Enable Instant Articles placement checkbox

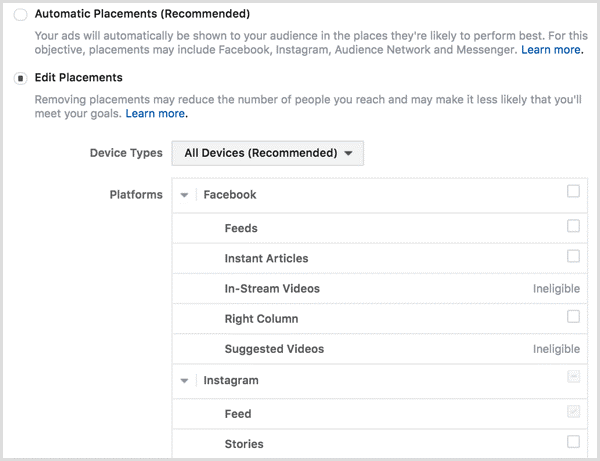(x=573, y=256)
